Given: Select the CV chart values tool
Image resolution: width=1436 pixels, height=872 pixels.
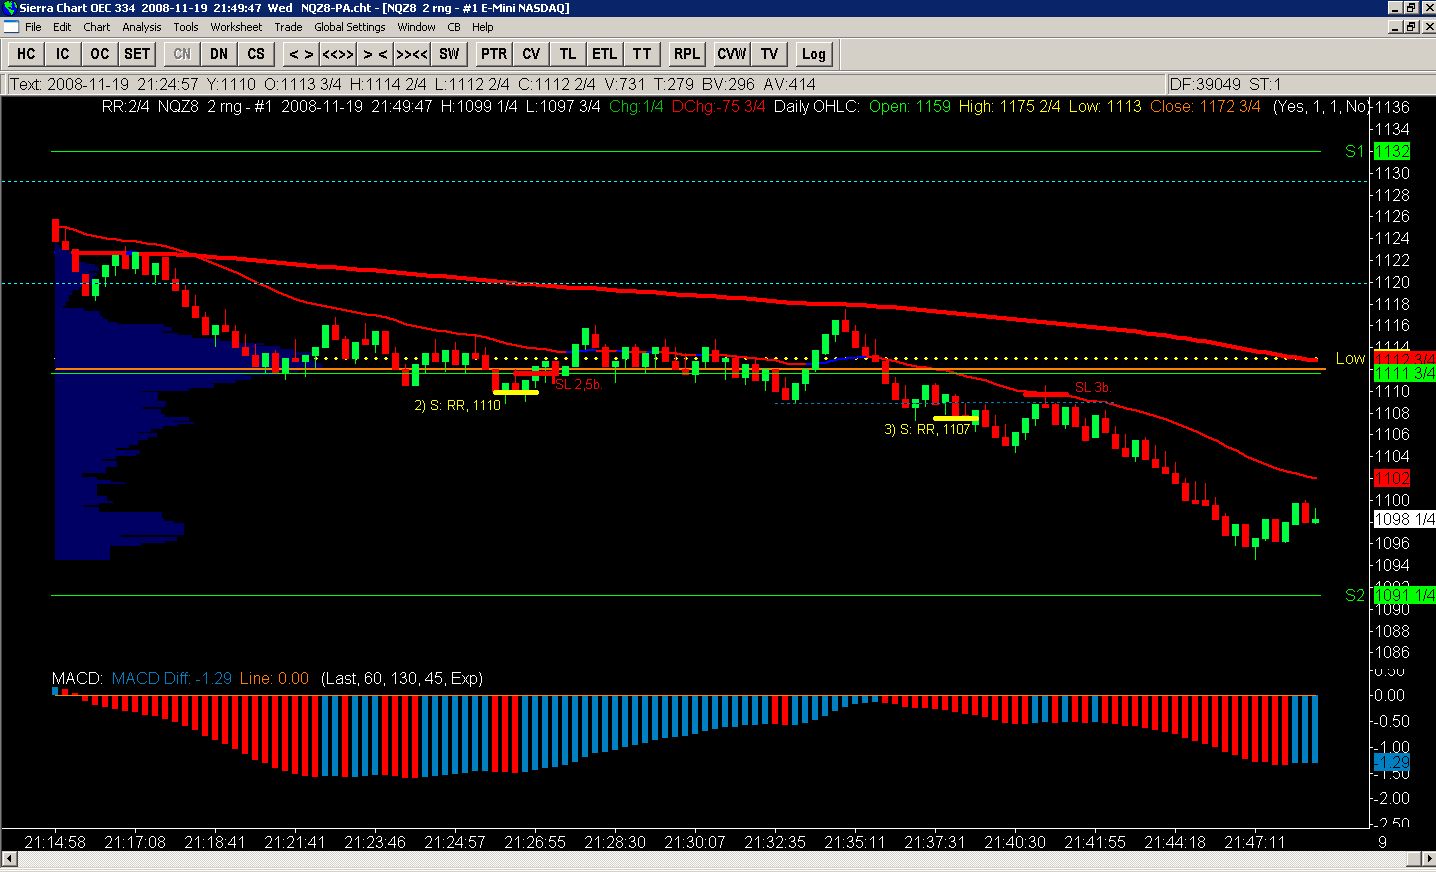Looking at the screenshot, I should click(x=531, y=54).
